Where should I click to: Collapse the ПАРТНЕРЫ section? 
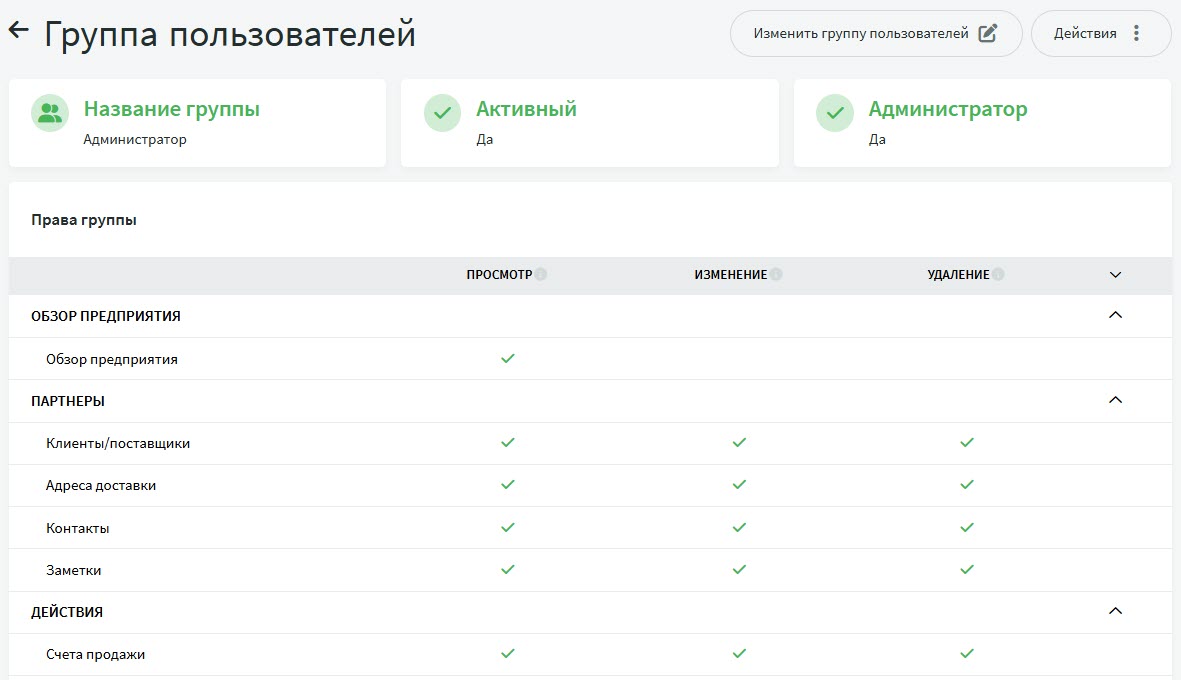pos(1116,400)
